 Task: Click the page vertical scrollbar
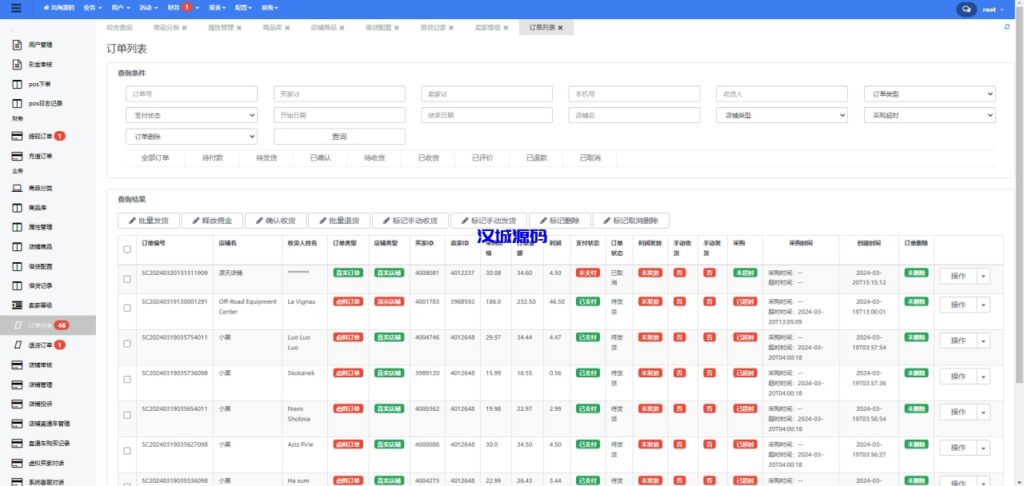tap(1020, 196)
